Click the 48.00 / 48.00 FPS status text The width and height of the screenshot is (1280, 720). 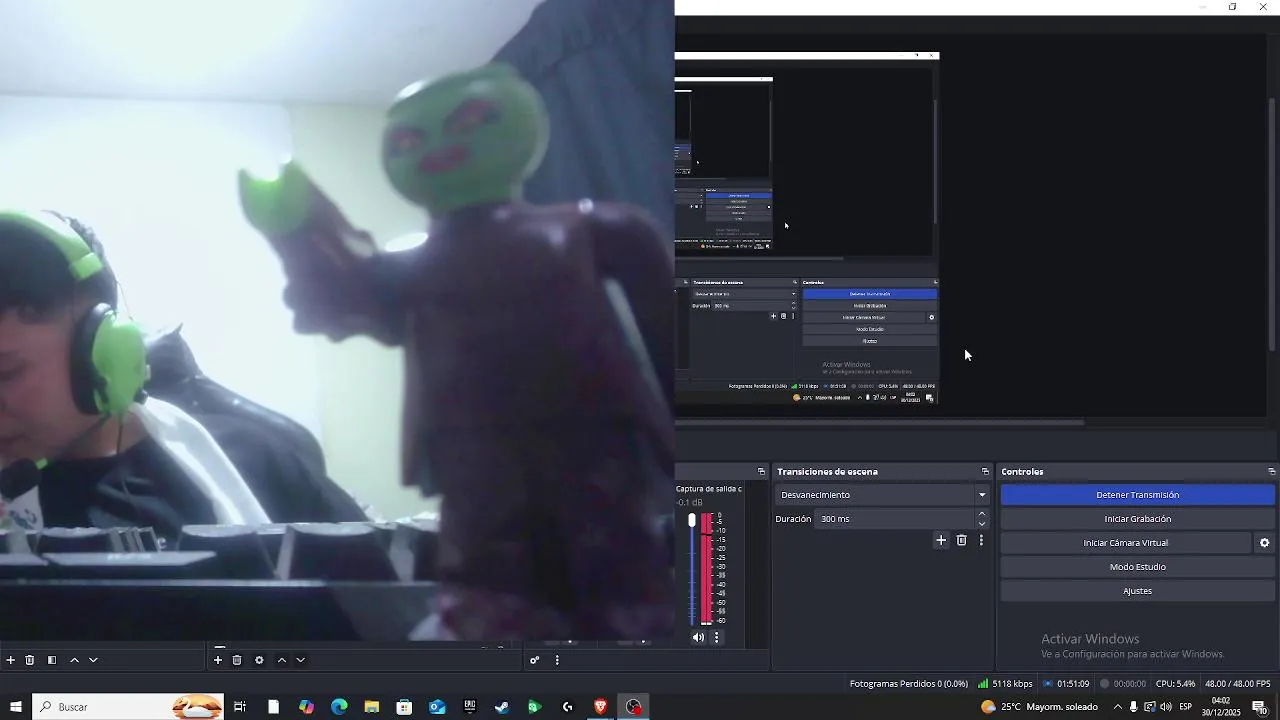1238,684
